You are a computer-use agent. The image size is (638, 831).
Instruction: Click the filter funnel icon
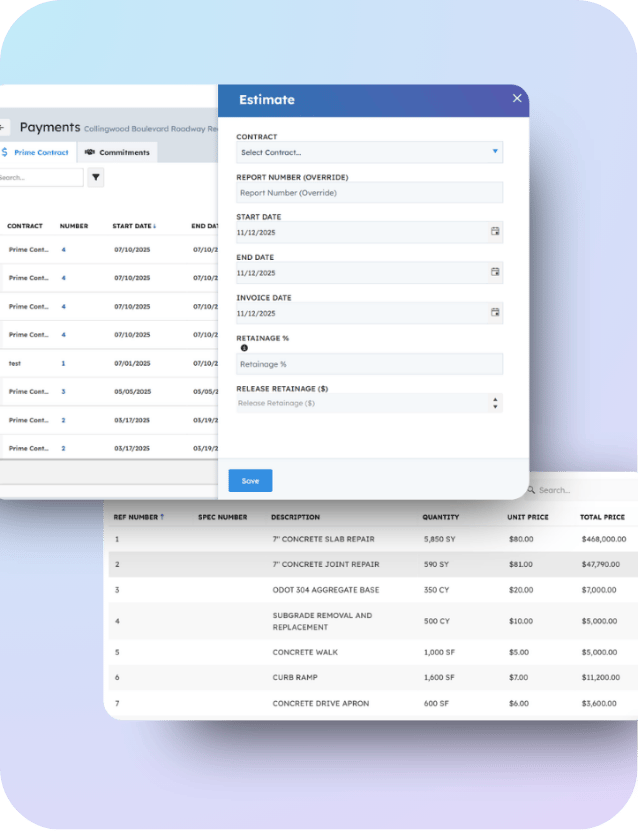pos(96,178)
